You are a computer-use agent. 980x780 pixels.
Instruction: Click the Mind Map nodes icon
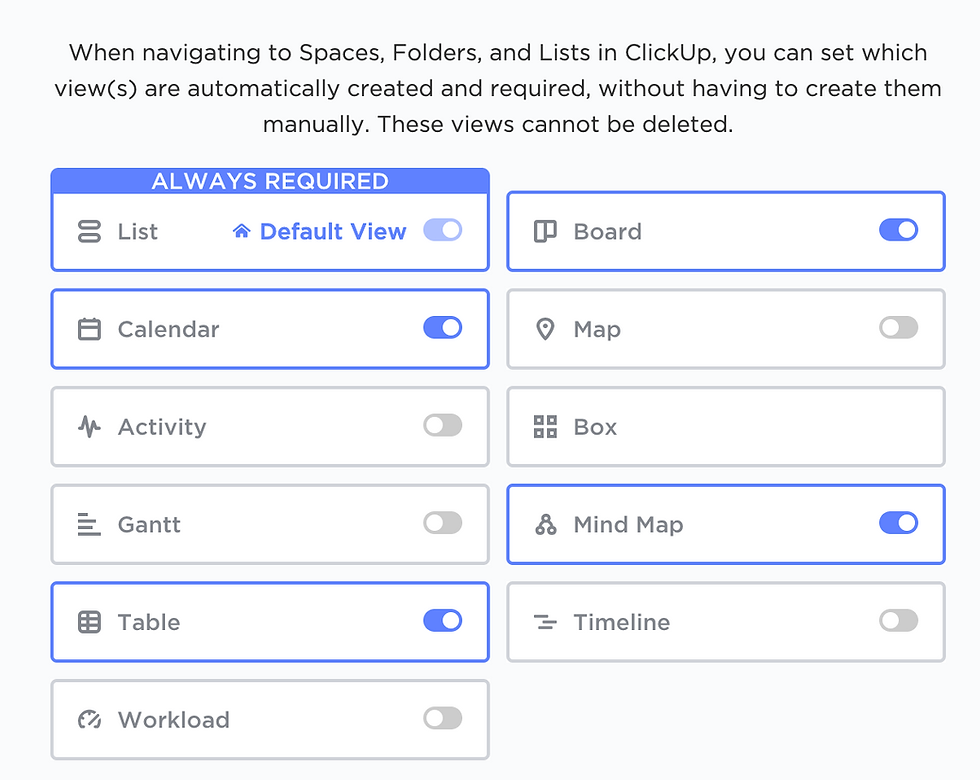point(545,524)
